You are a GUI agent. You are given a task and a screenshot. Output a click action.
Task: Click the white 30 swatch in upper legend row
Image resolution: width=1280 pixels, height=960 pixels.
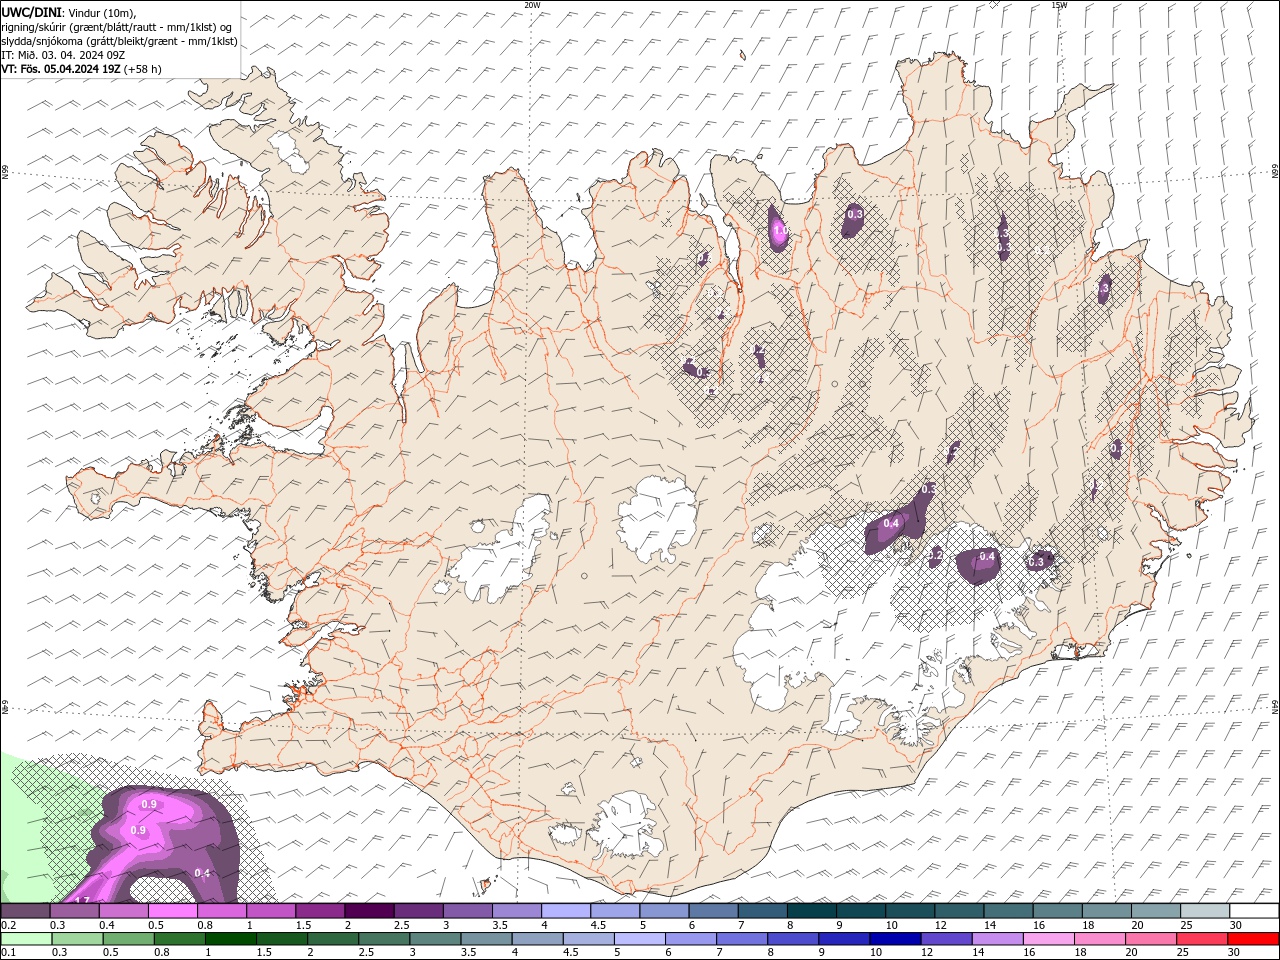pyautogui.click(x=1253, y=911)
